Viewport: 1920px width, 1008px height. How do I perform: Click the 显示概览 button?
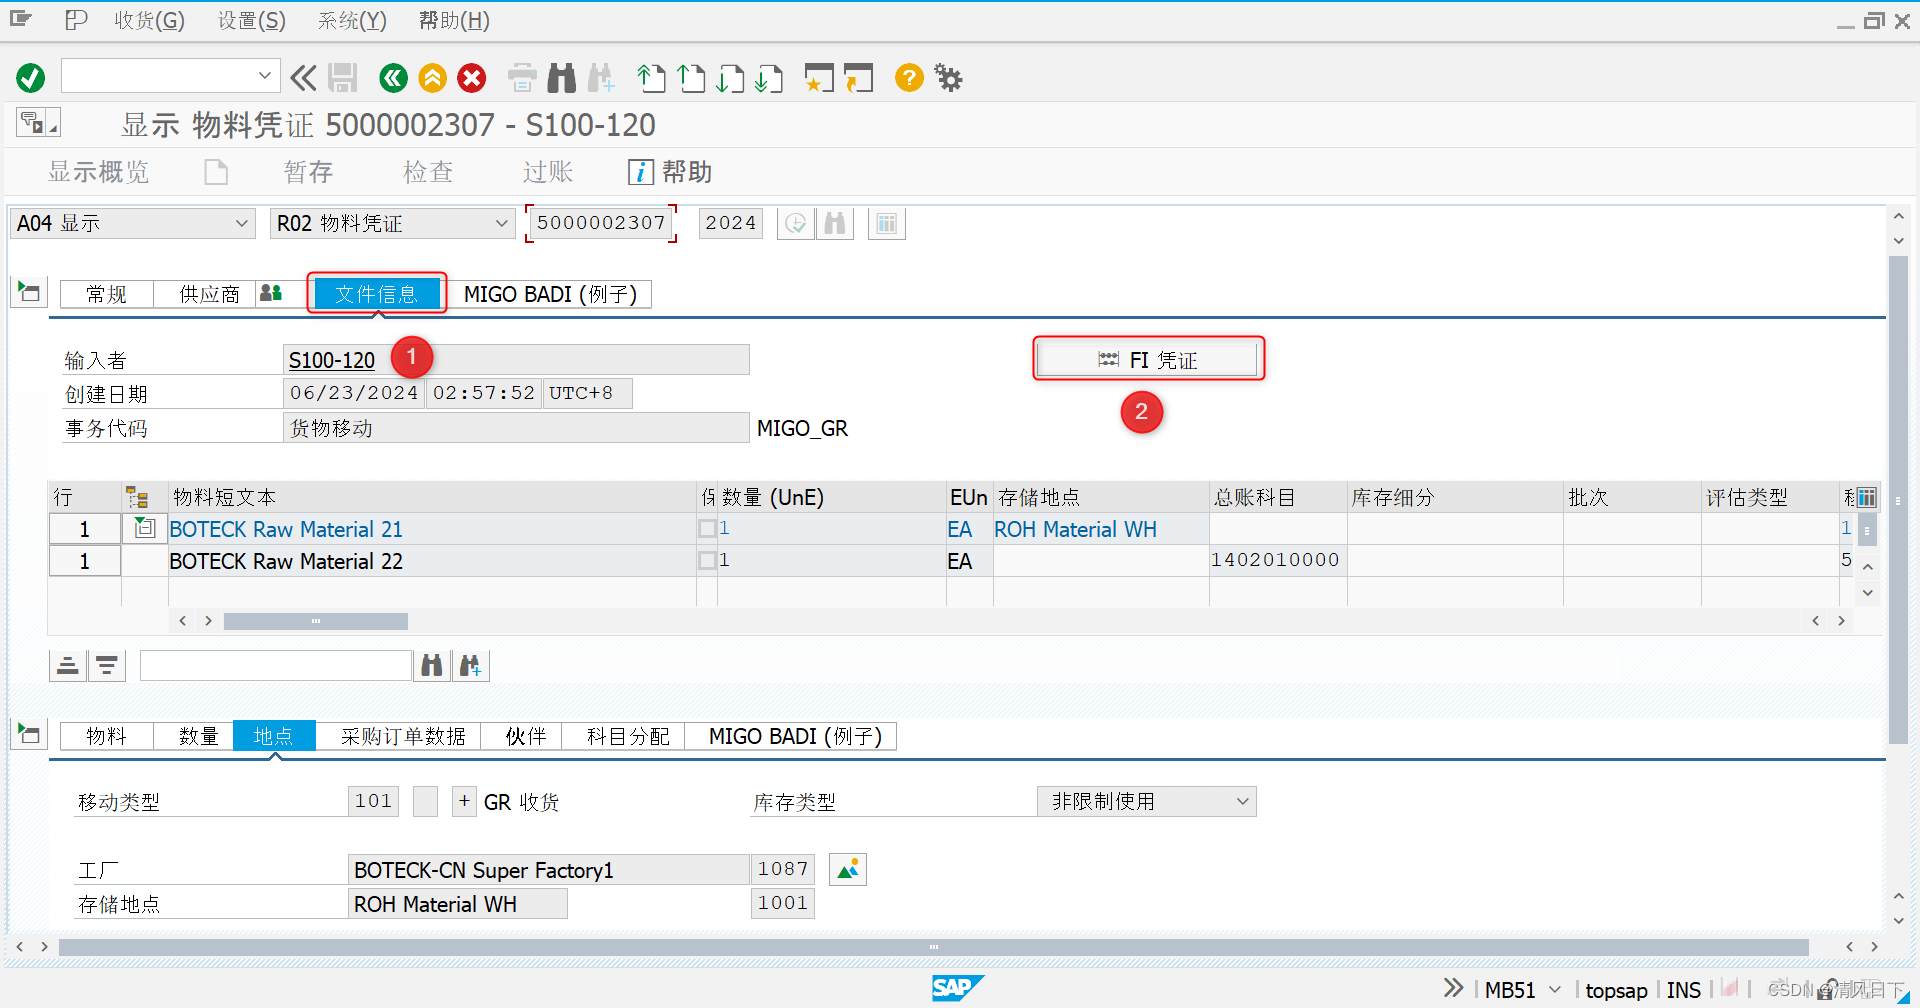(x=98, y=172)
